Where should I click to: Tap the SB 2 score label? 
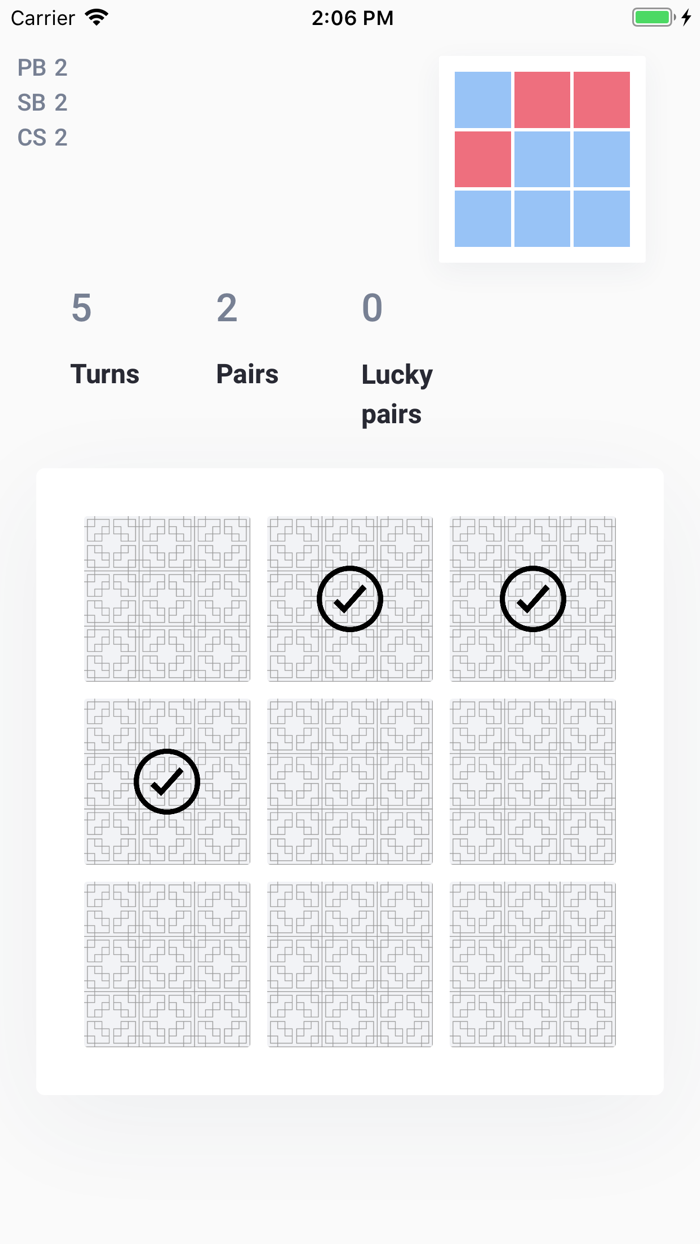43,103
